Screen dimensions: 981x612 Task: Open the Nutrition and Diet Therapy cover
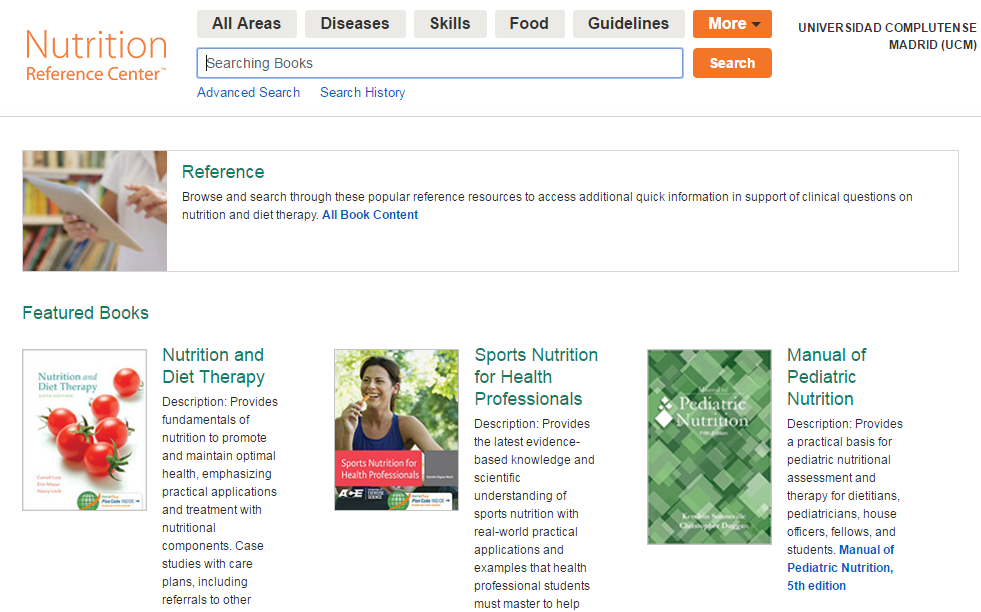pos(84,430)
